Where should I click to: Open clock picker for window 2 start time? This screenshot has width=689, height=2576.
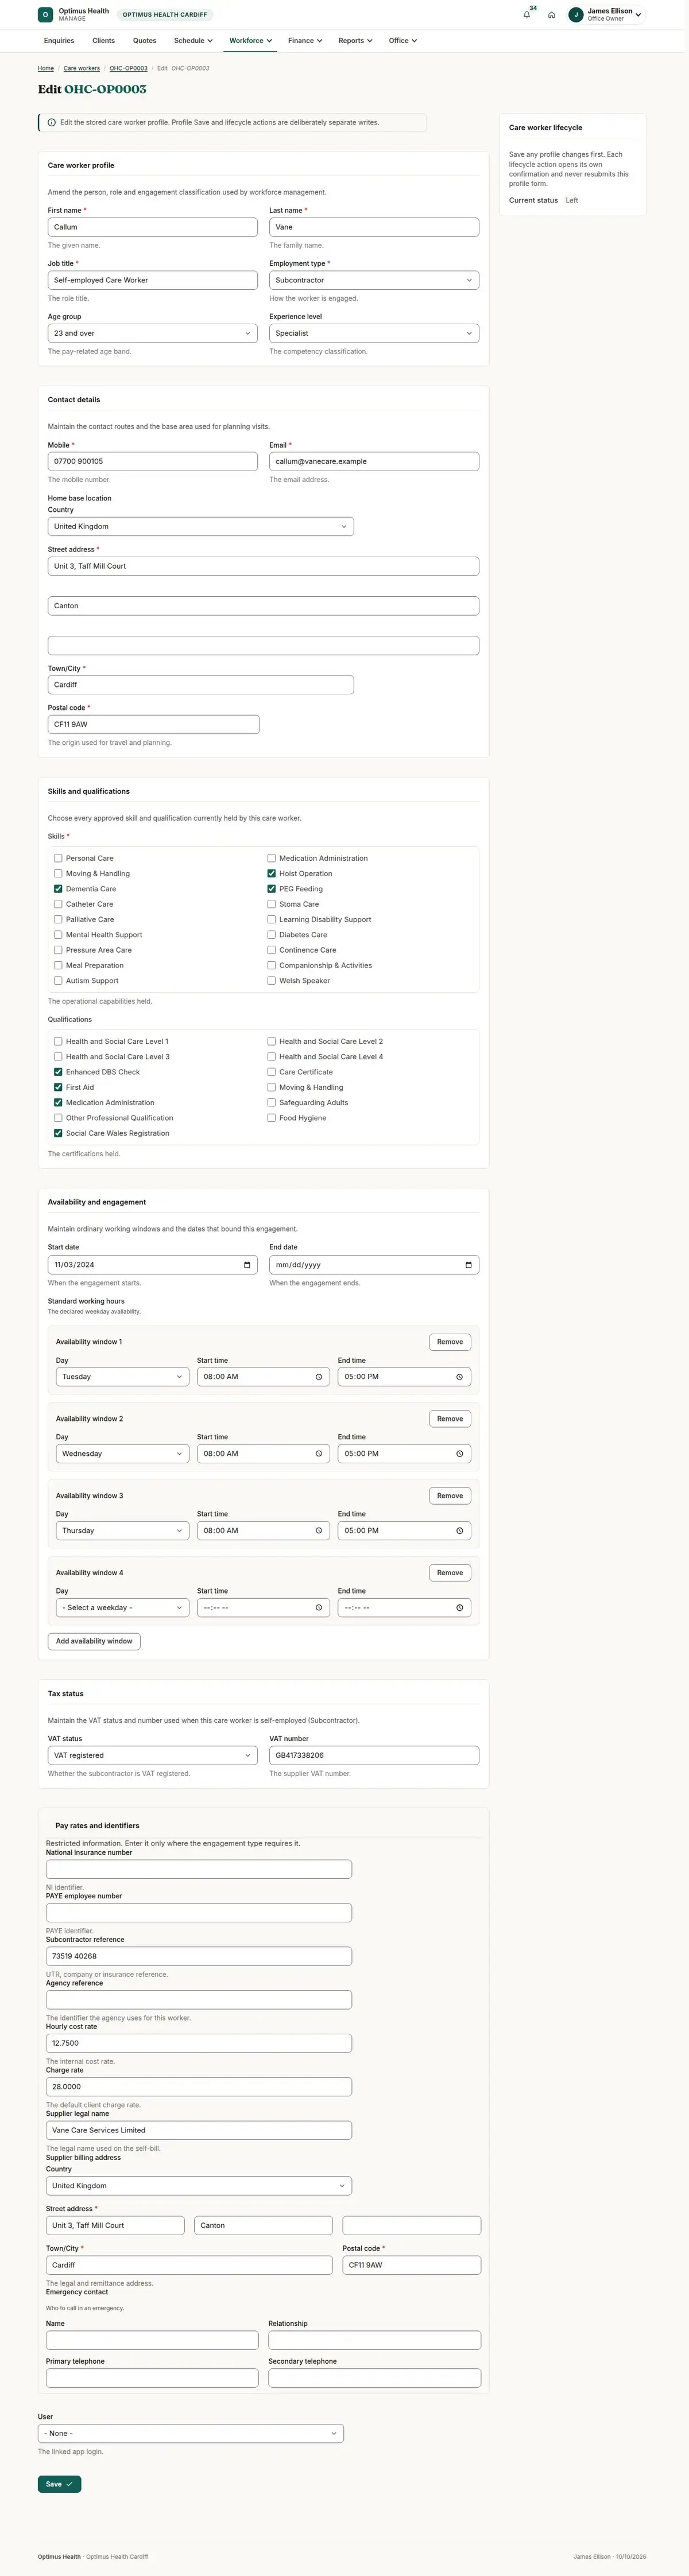click(x=319, y=1454)
